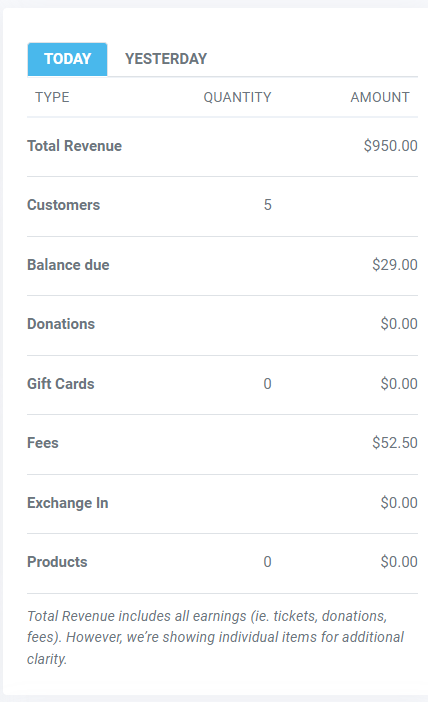Click the QUANTITY column header
Screen dimensions: 428x702
click(x=237, y=97)
